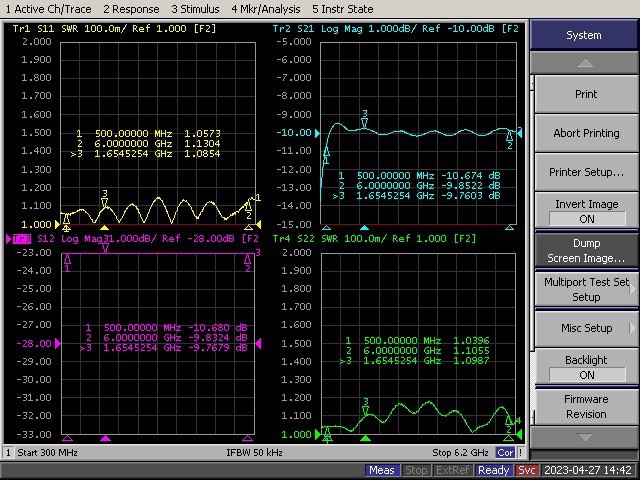Click channel 1 indicator box

tap(8, 453)
